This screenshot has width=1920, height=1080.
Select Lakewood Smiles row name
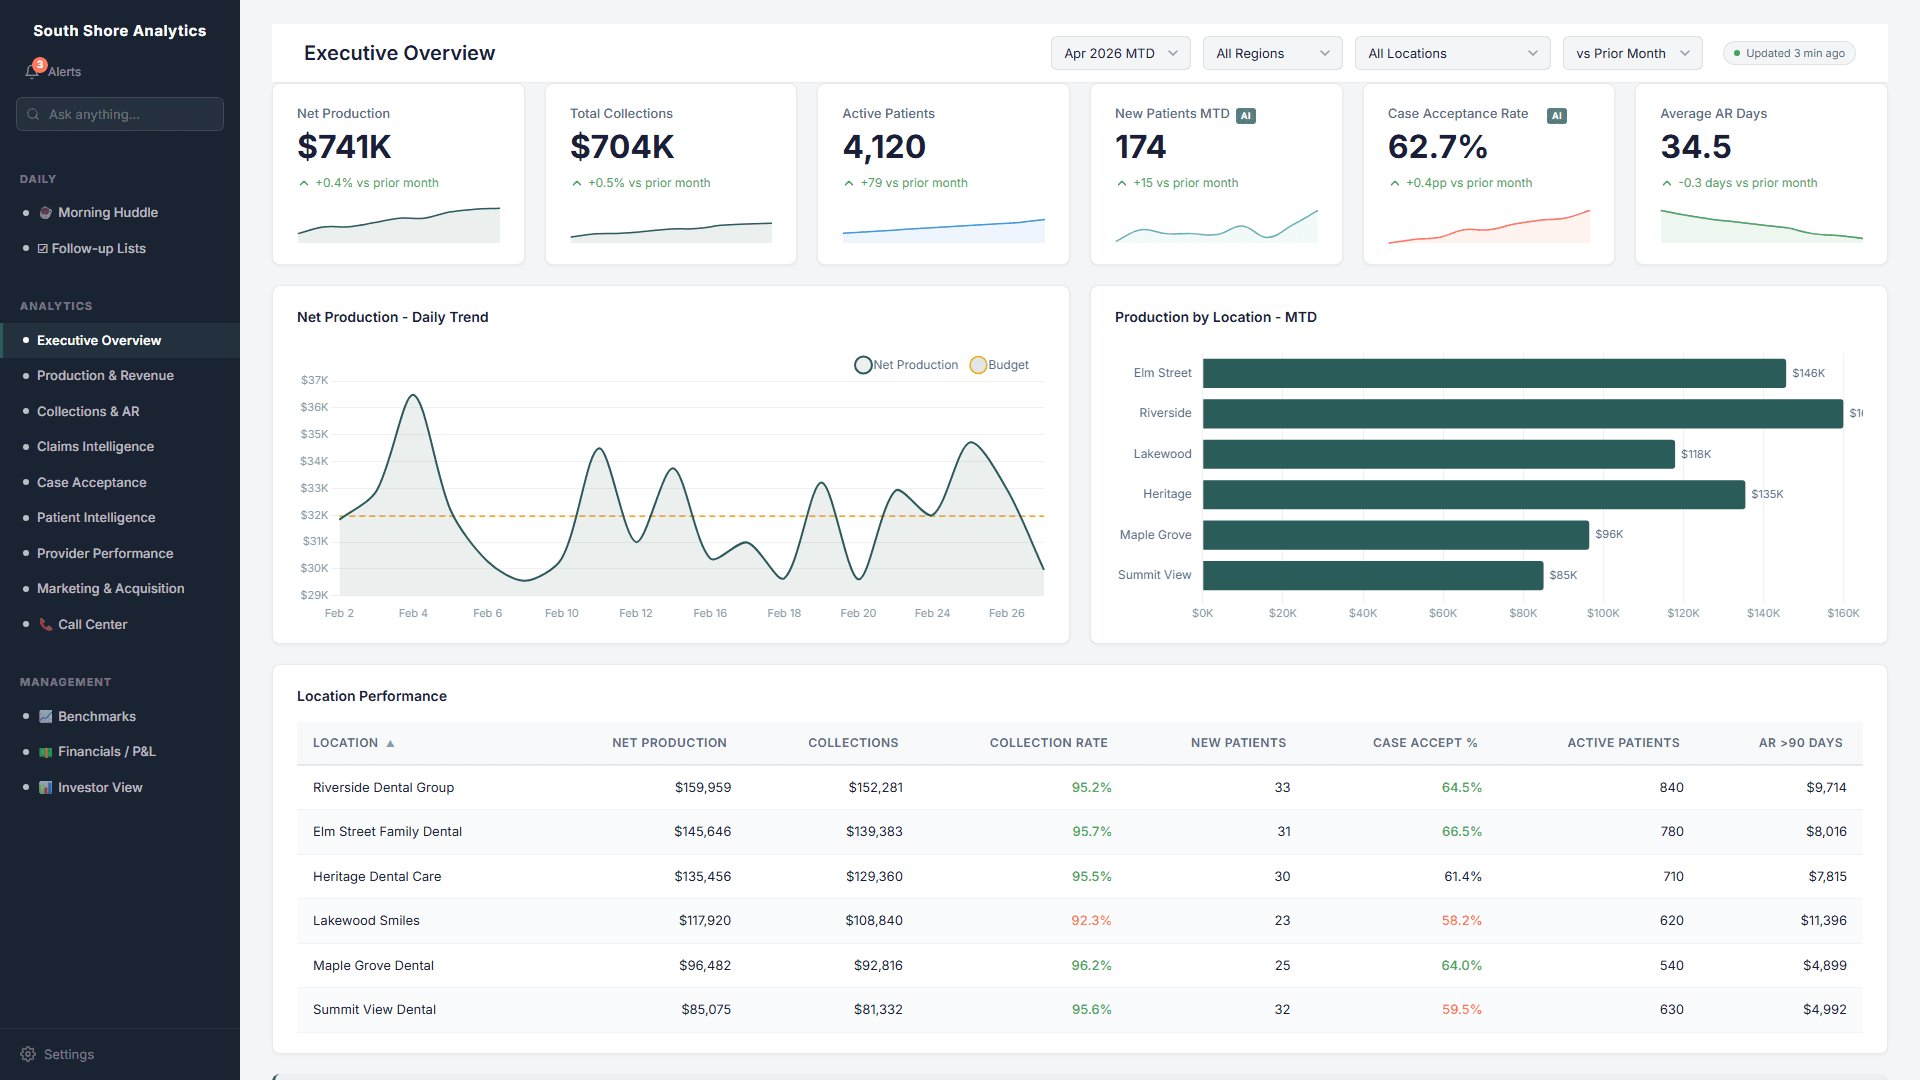point(366,921)
